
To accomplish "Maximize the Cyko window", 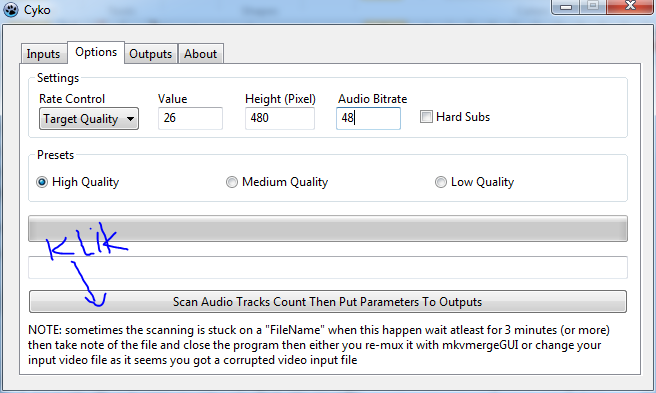I will click(593, 6).
